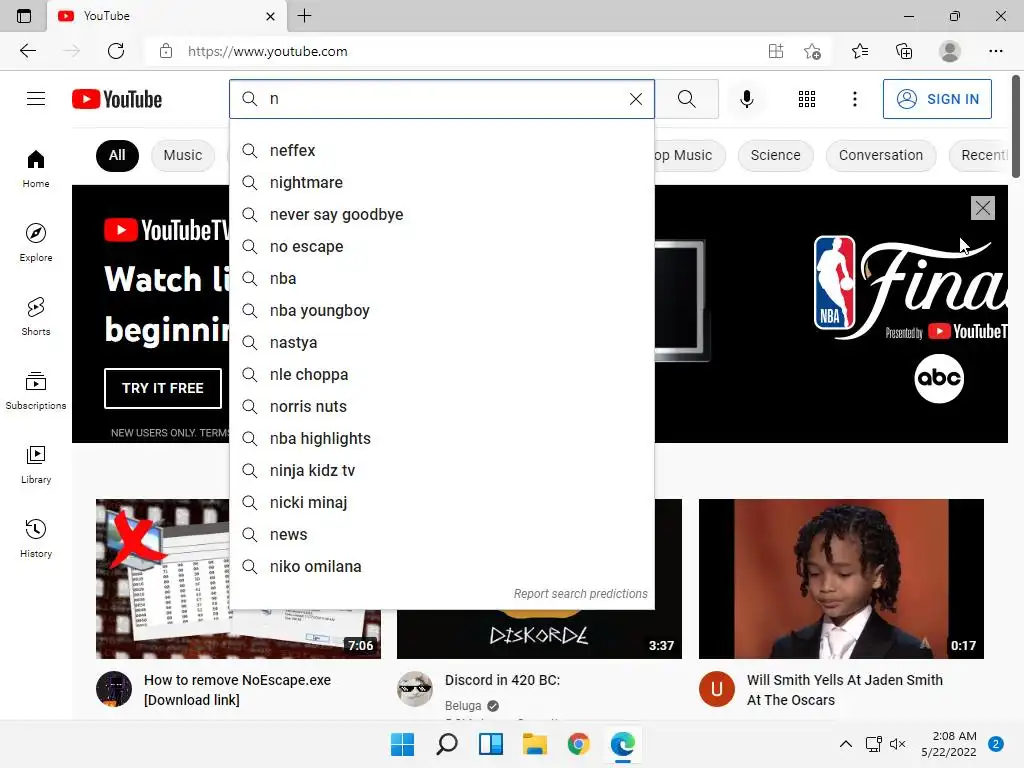
Task: Go to Home in the sidebar
Action: (x=36, y=168)
